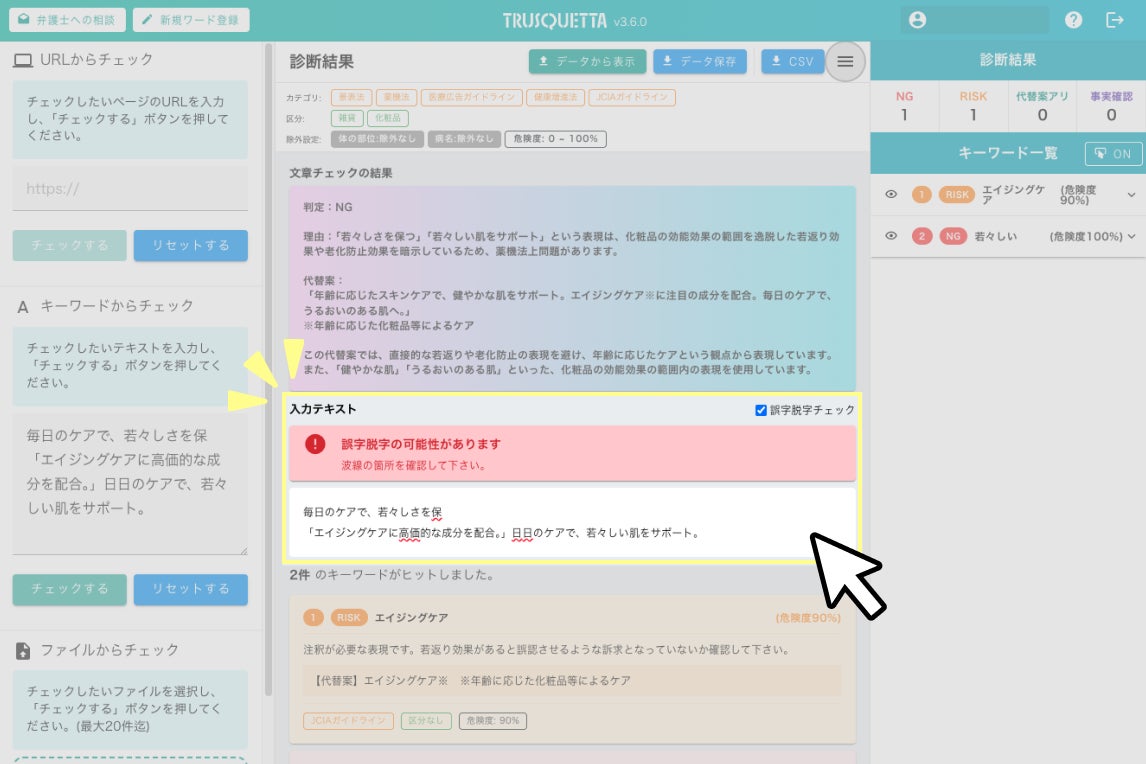Open the user account icon
This screenshot has height=764, width=1146.
[917, 20]
